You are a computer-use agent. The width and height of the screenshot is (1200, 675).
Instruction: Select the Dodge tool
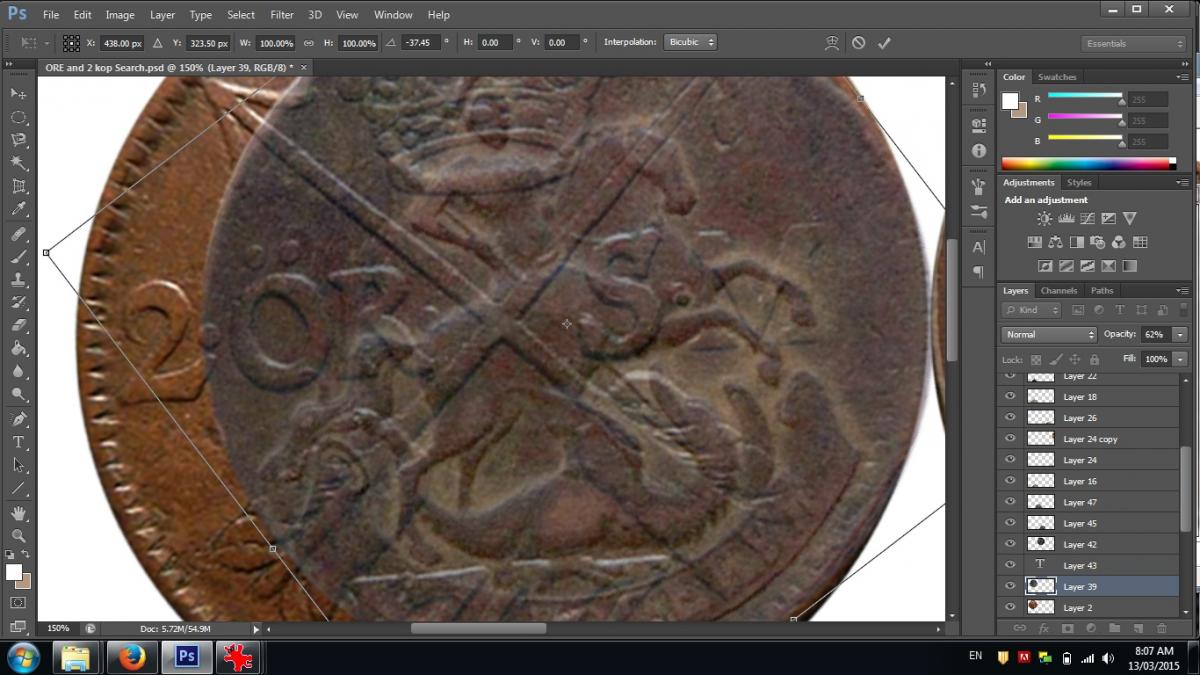18,395
